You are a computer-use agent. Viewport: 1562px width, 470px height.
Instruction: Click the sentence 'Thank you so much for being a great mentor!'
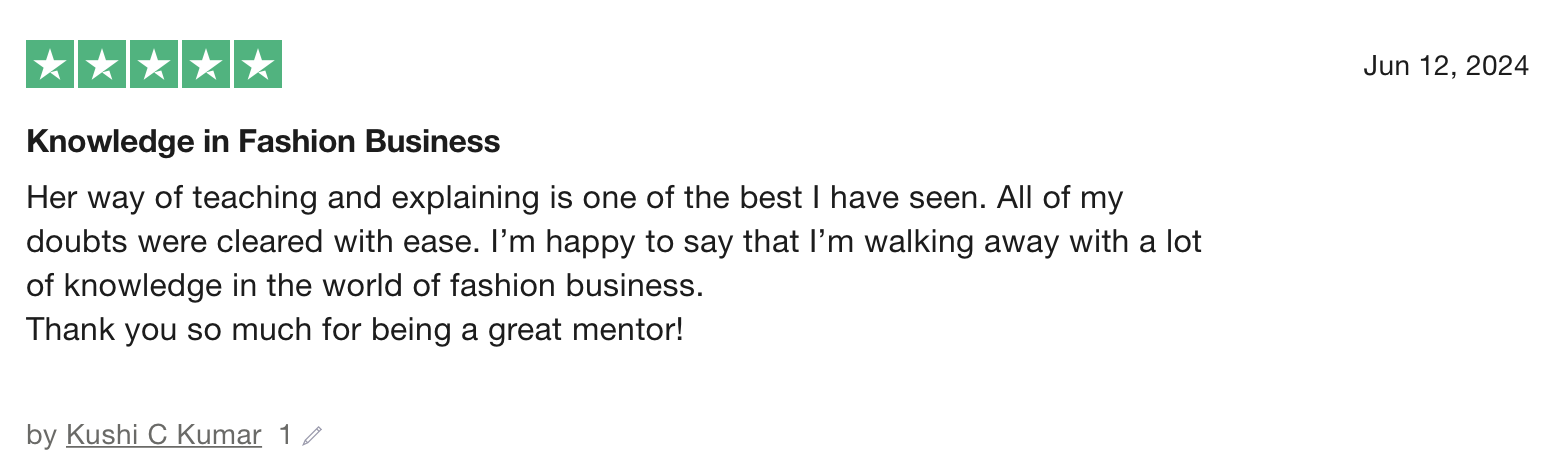(355, 329)
